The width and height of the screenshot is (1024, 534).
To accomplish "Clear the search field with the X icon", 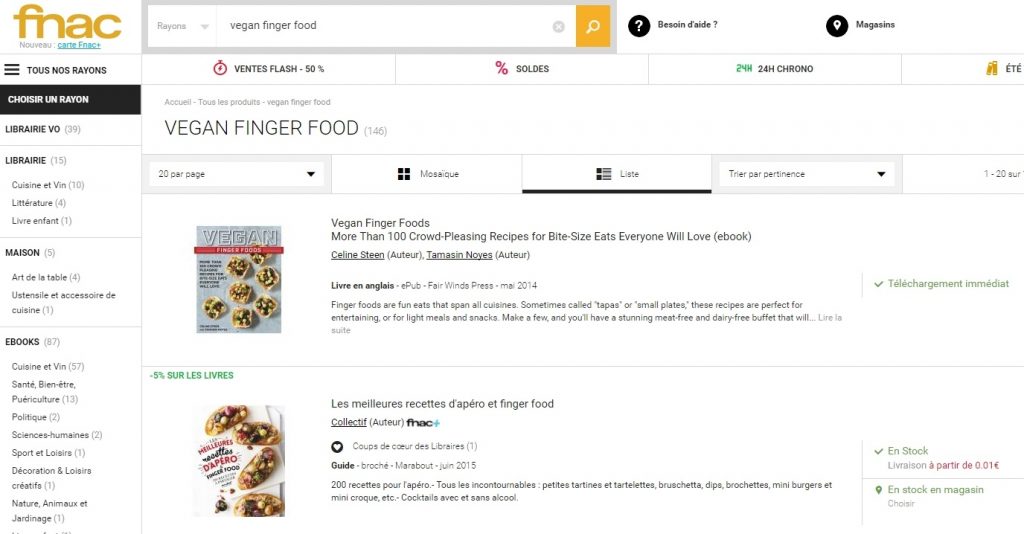I will (558, 26).
